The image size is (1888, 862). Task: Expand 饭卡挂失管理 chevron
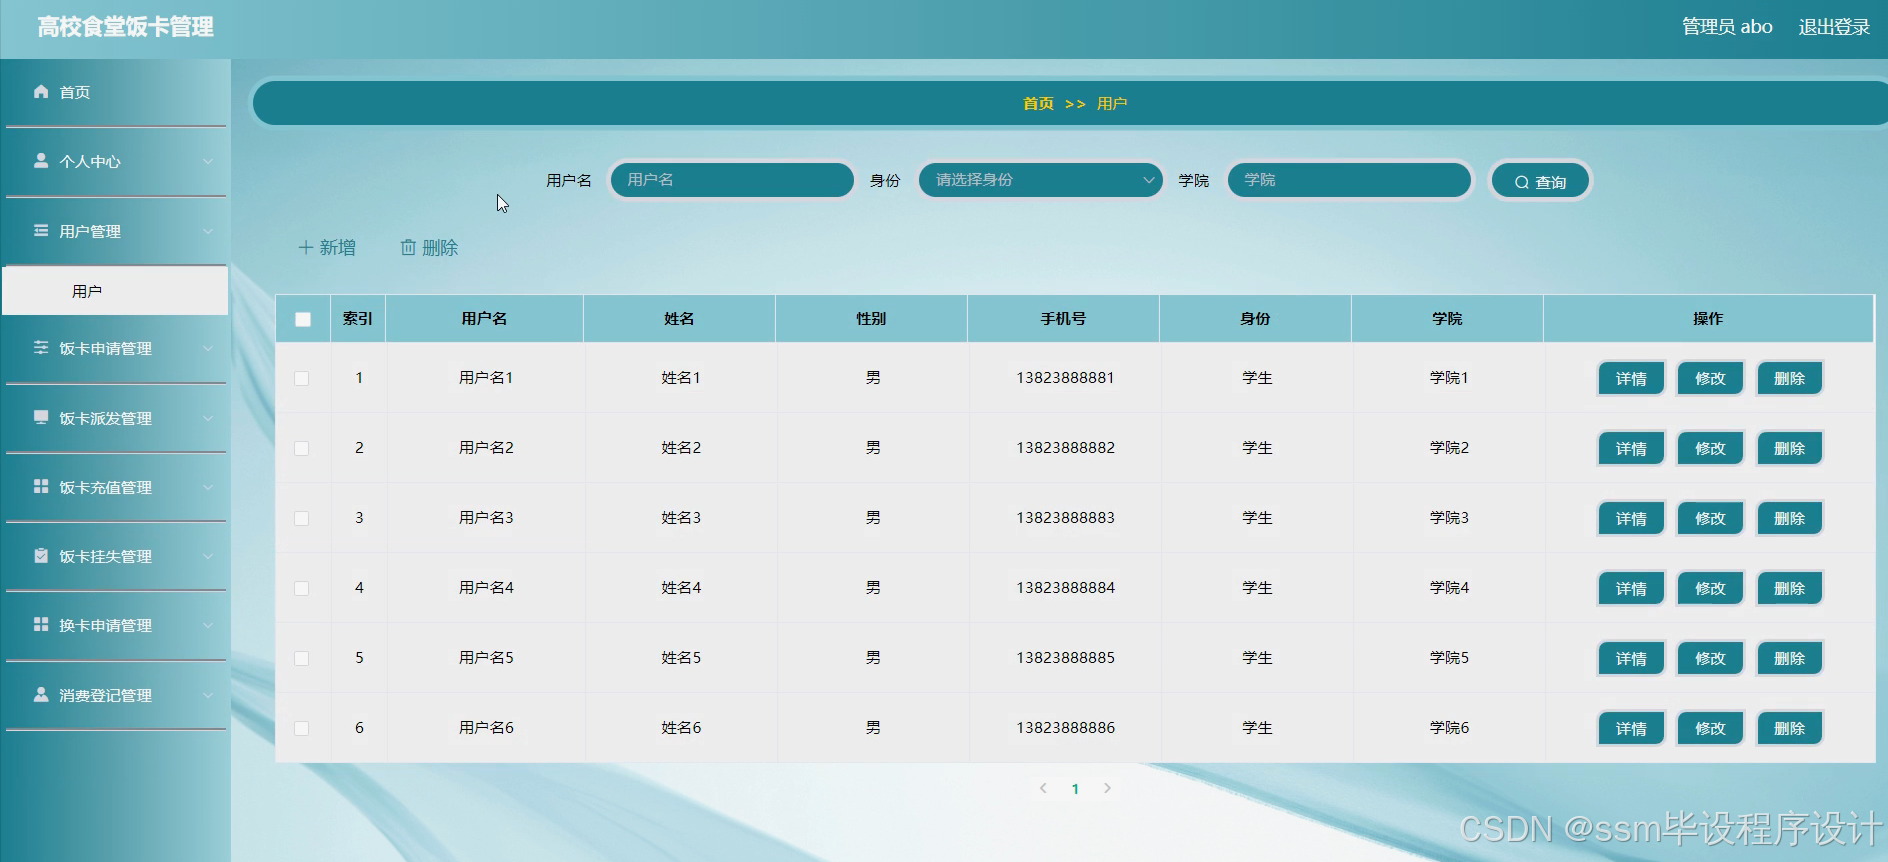[x=208, y=557]
